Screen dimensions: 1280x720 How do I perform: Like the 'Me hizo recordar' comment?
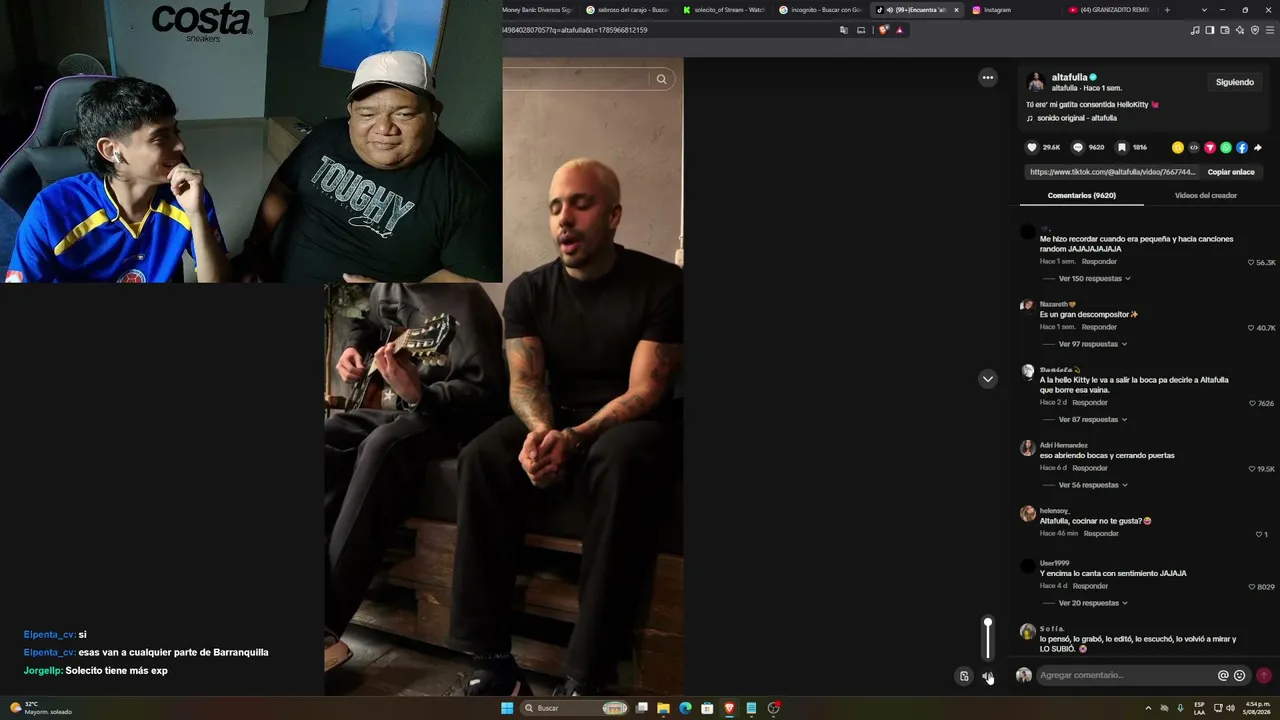1251,262
